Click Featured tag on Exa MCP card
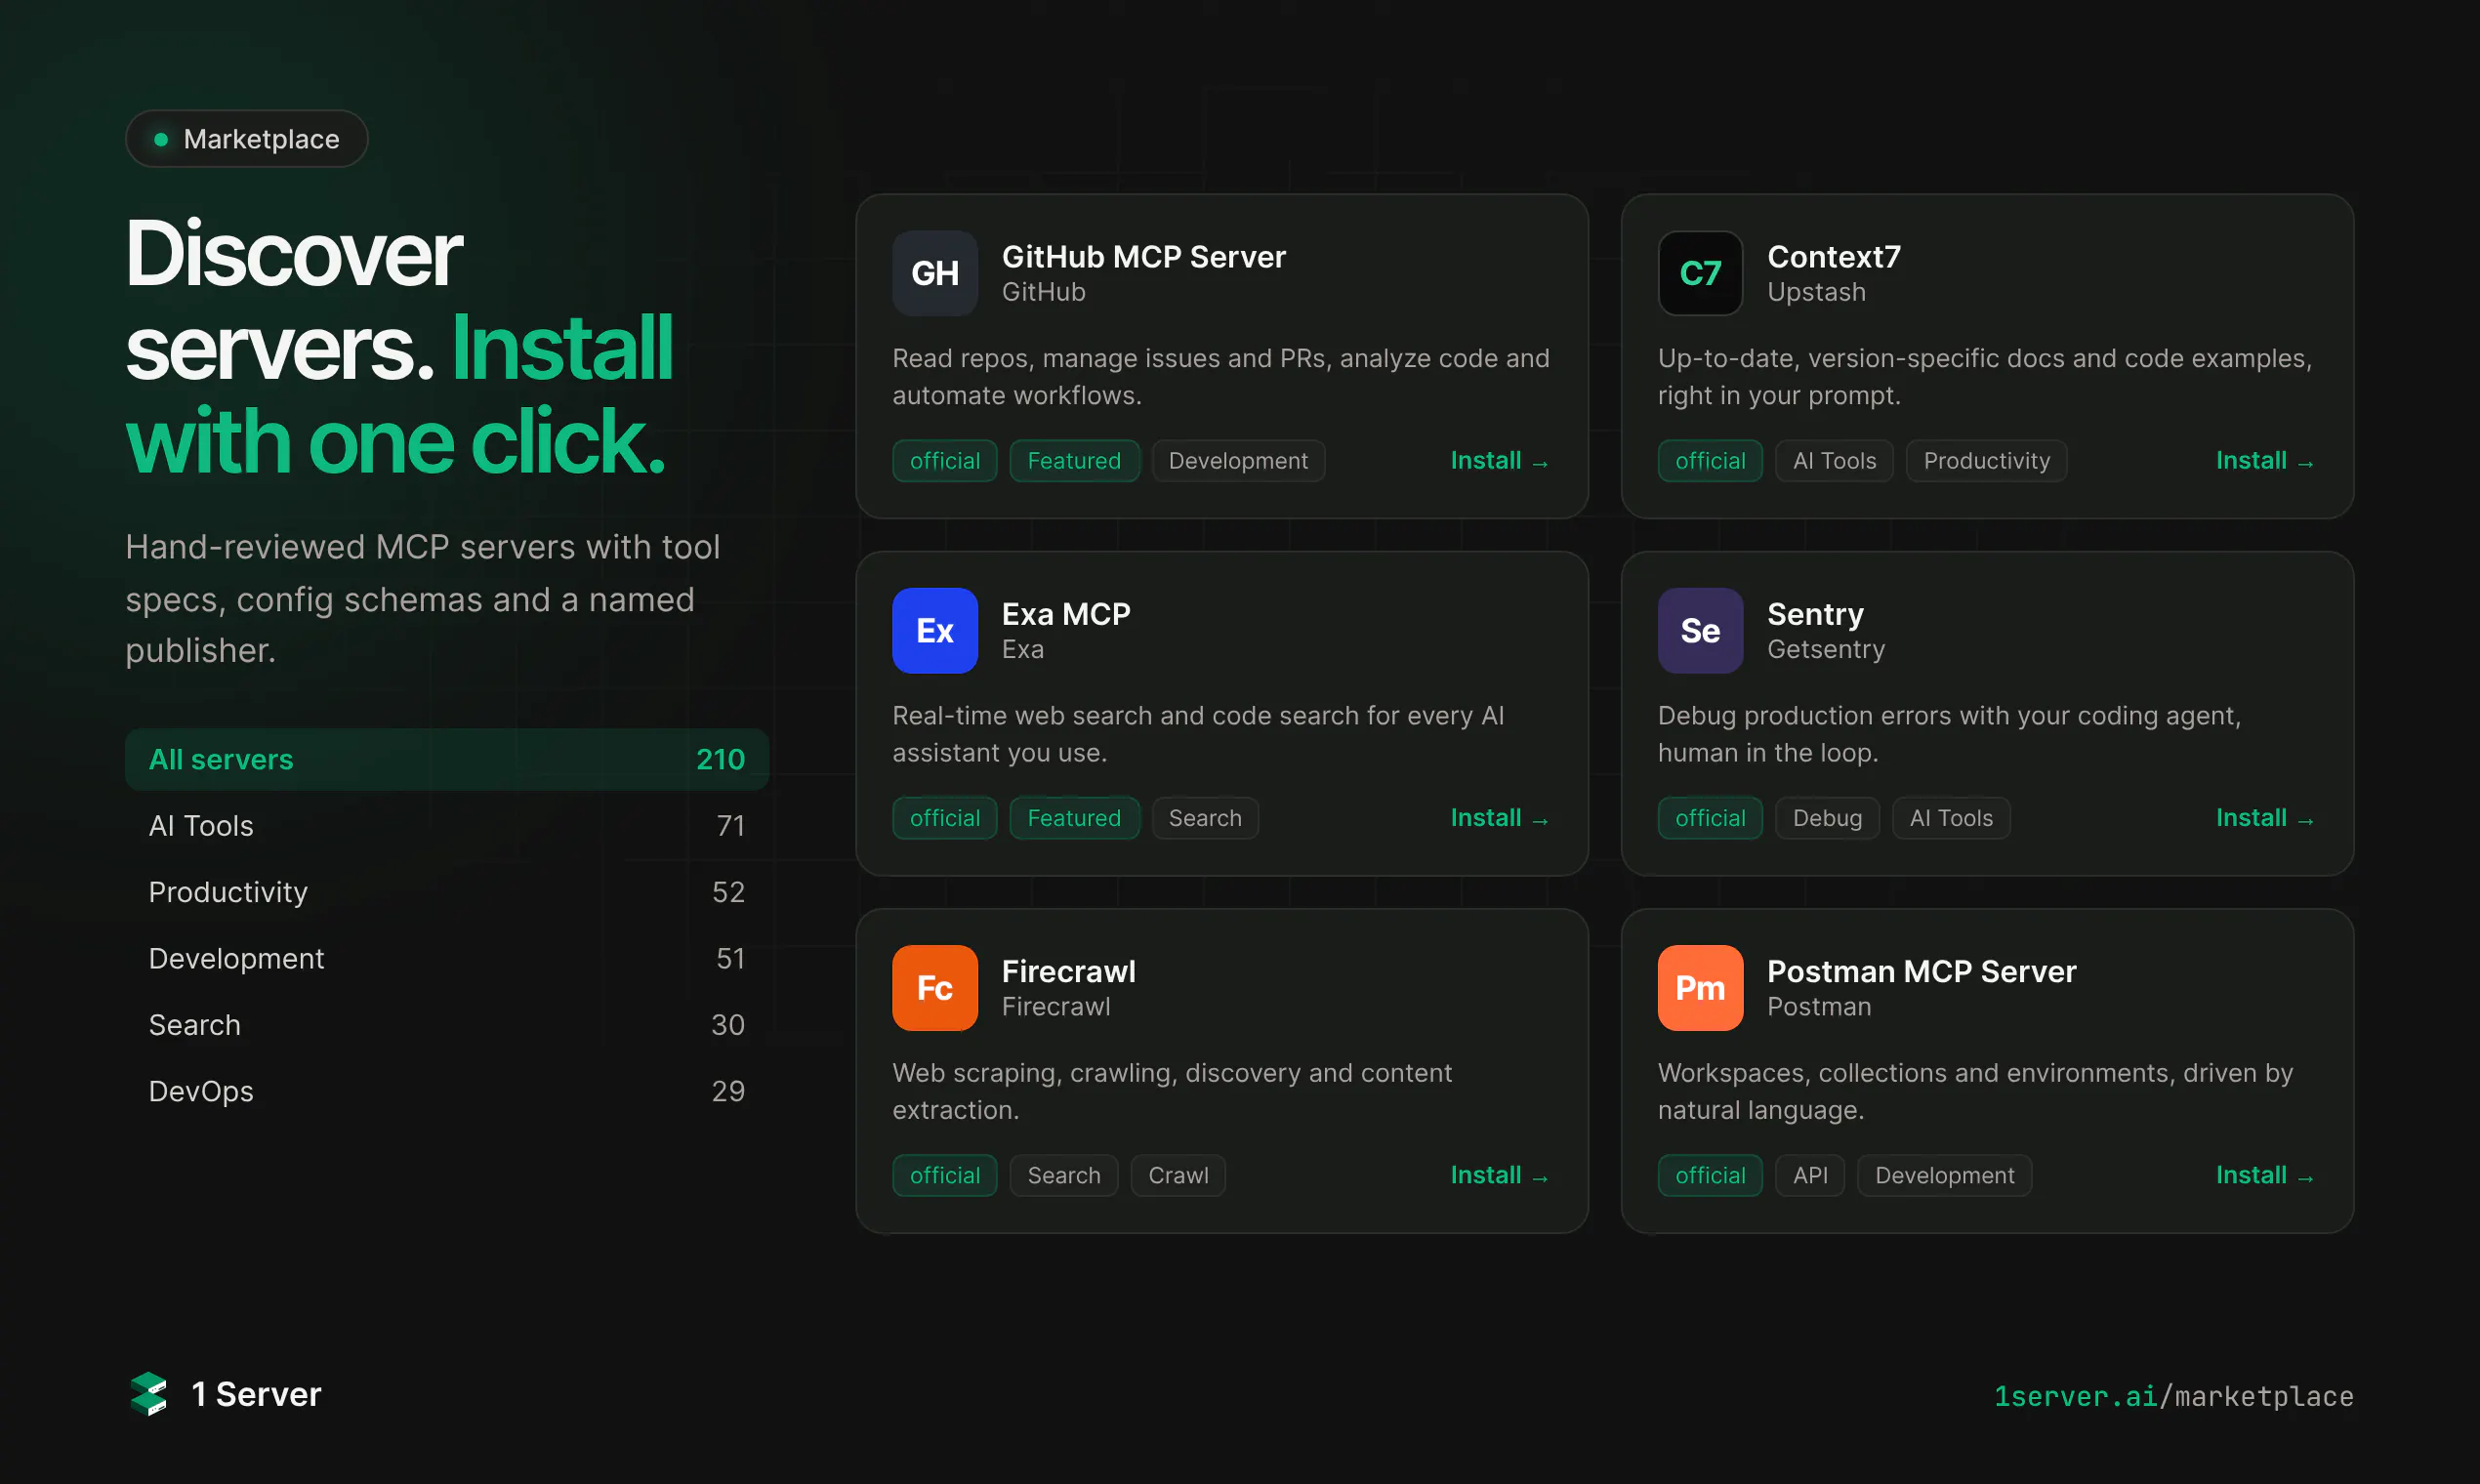 click(1074, 817)
